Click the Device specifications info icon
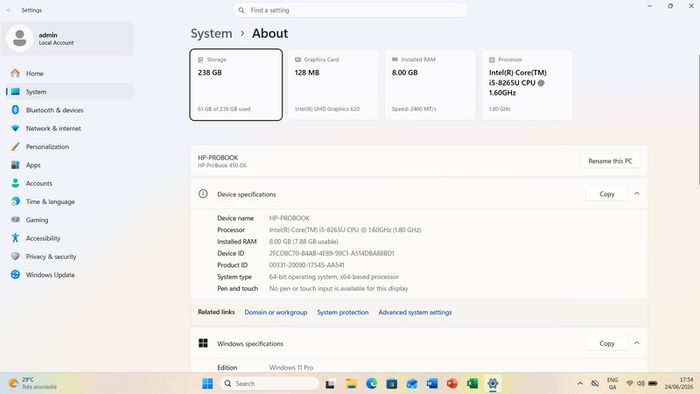Image resolution: width=700 pixels, height=394 pixels. click(203, 194)
